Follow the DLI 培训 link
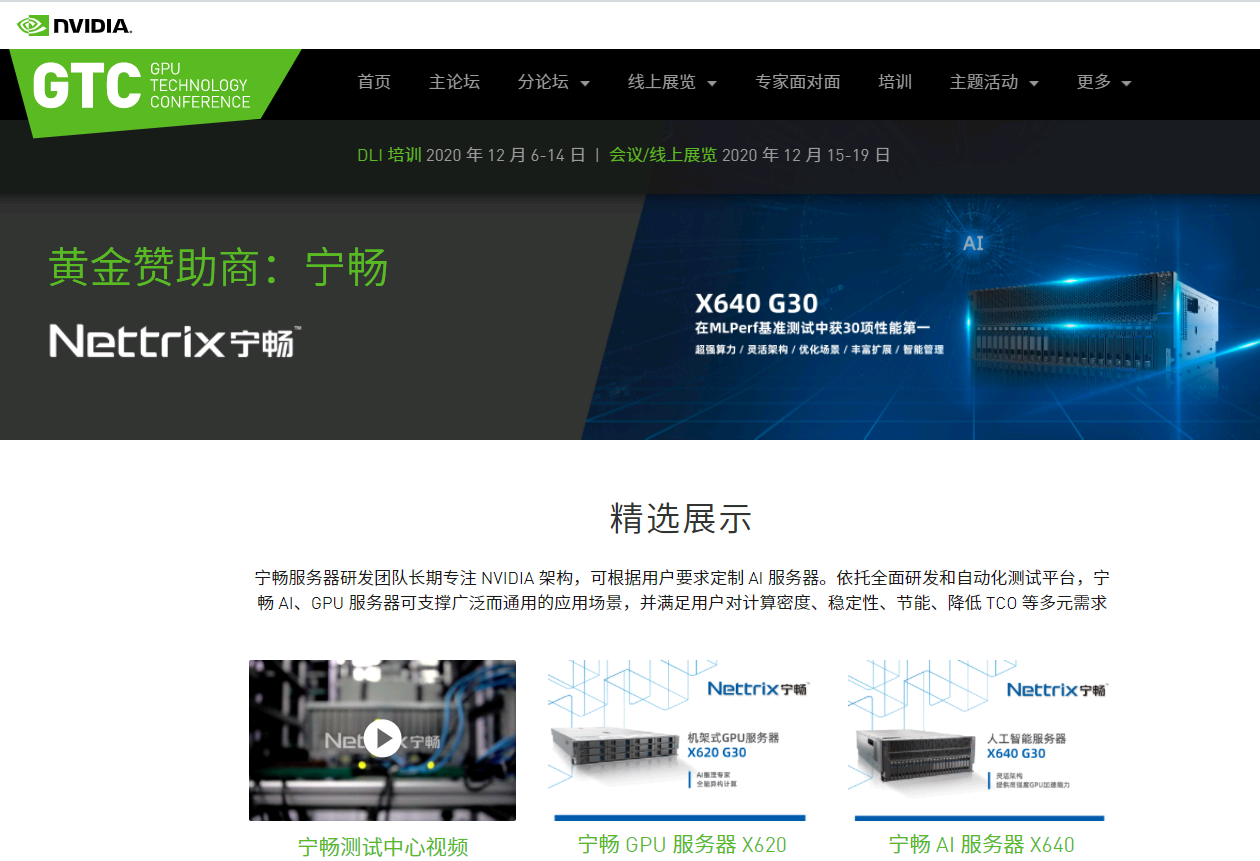 point(389,155)
